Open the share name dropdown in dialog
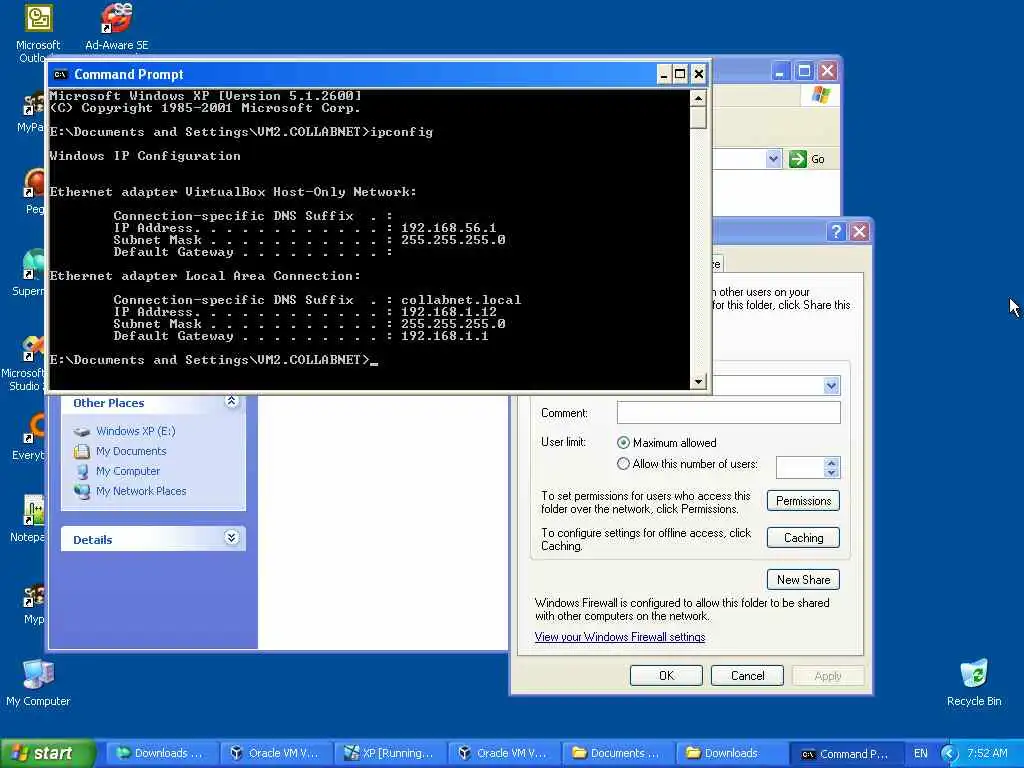 click(831, 385)
